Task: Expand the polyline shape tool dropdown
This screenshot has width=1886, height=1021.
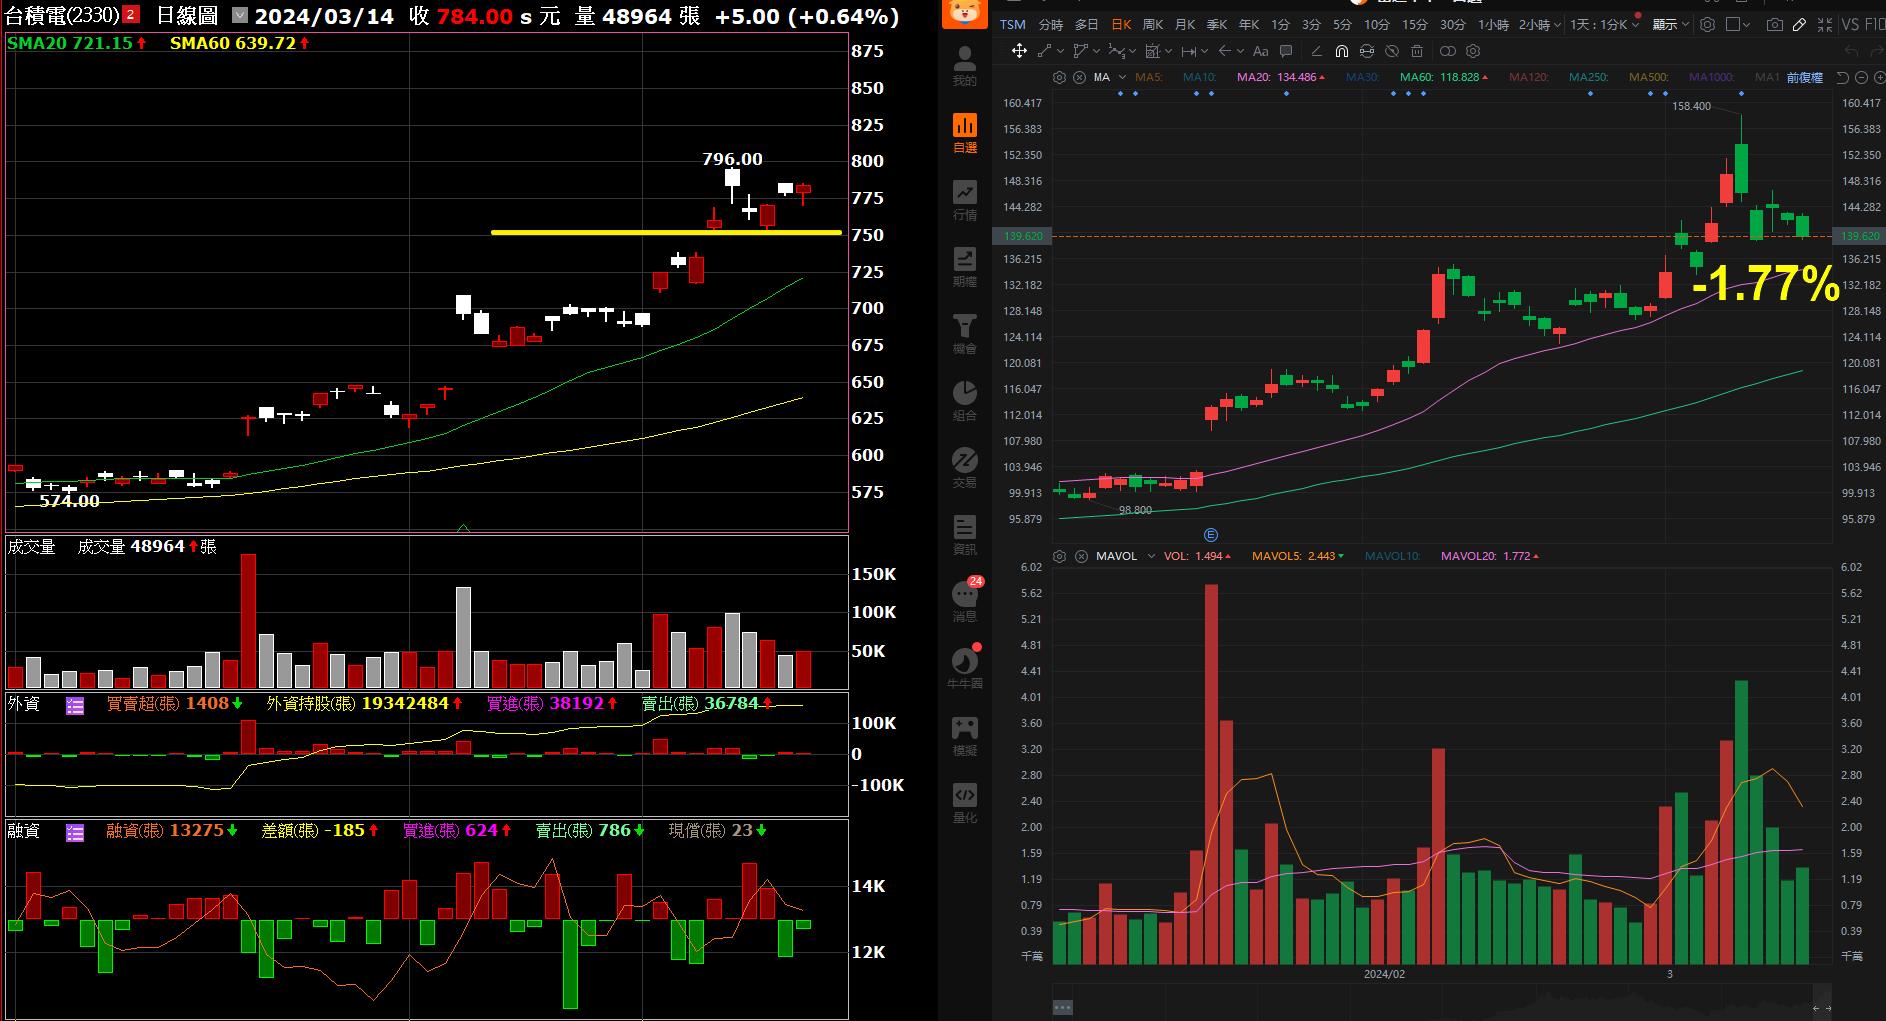Action: point(1096,51)
